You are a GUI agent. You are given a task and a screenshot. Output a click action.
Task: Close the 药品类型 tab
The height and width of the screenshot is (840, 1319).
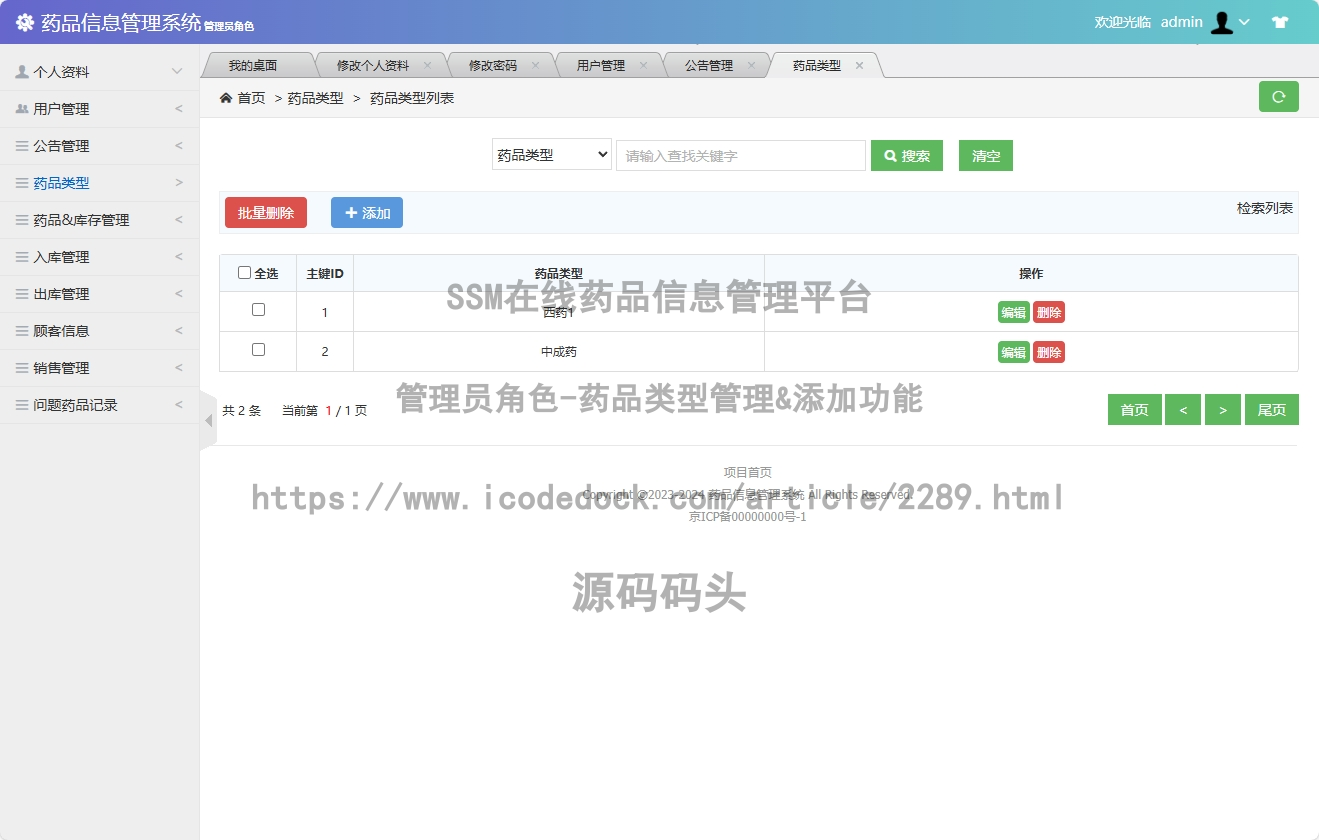(859, 65)
